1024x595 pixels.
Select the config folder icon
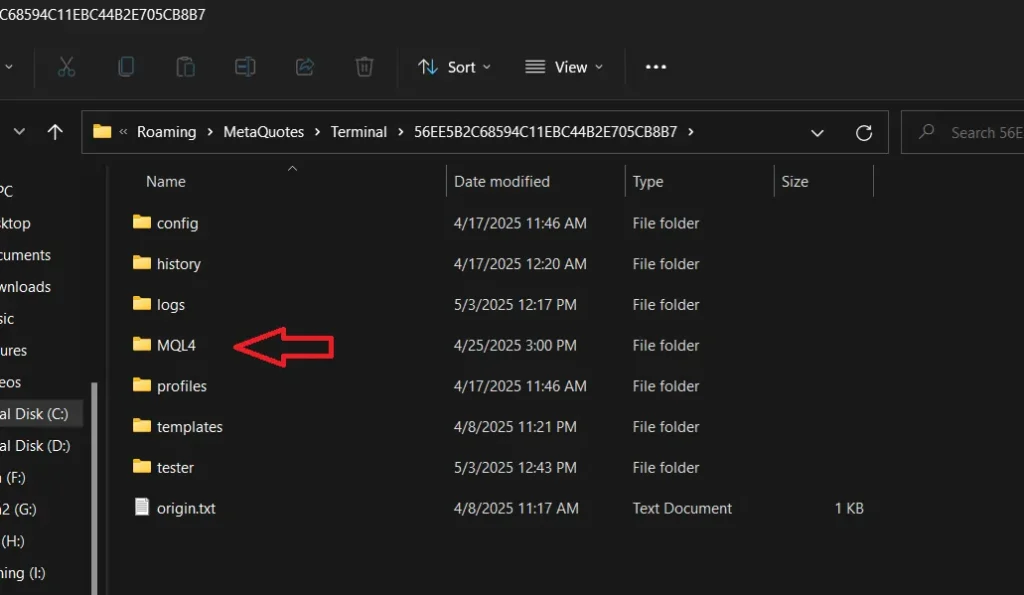[142, 222]
